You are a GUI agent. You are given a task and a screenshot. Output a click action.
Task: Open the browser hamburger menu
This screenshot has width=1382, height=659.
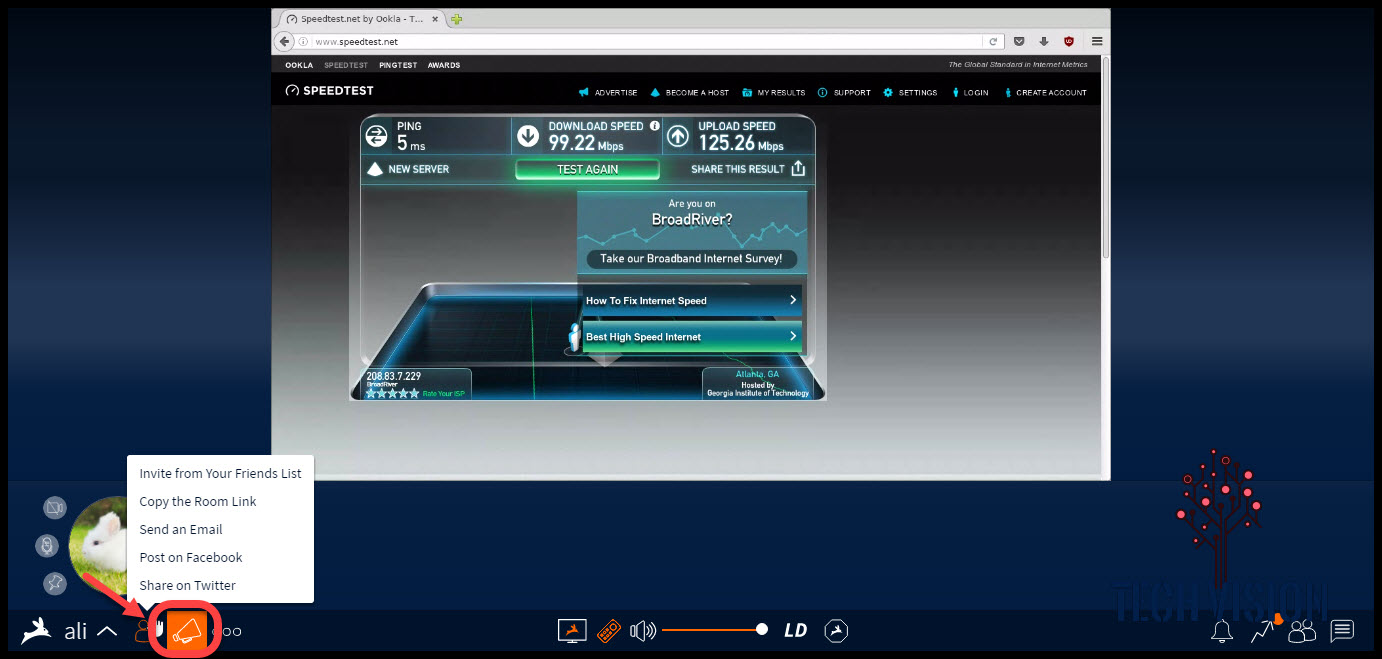point(1097,42)
